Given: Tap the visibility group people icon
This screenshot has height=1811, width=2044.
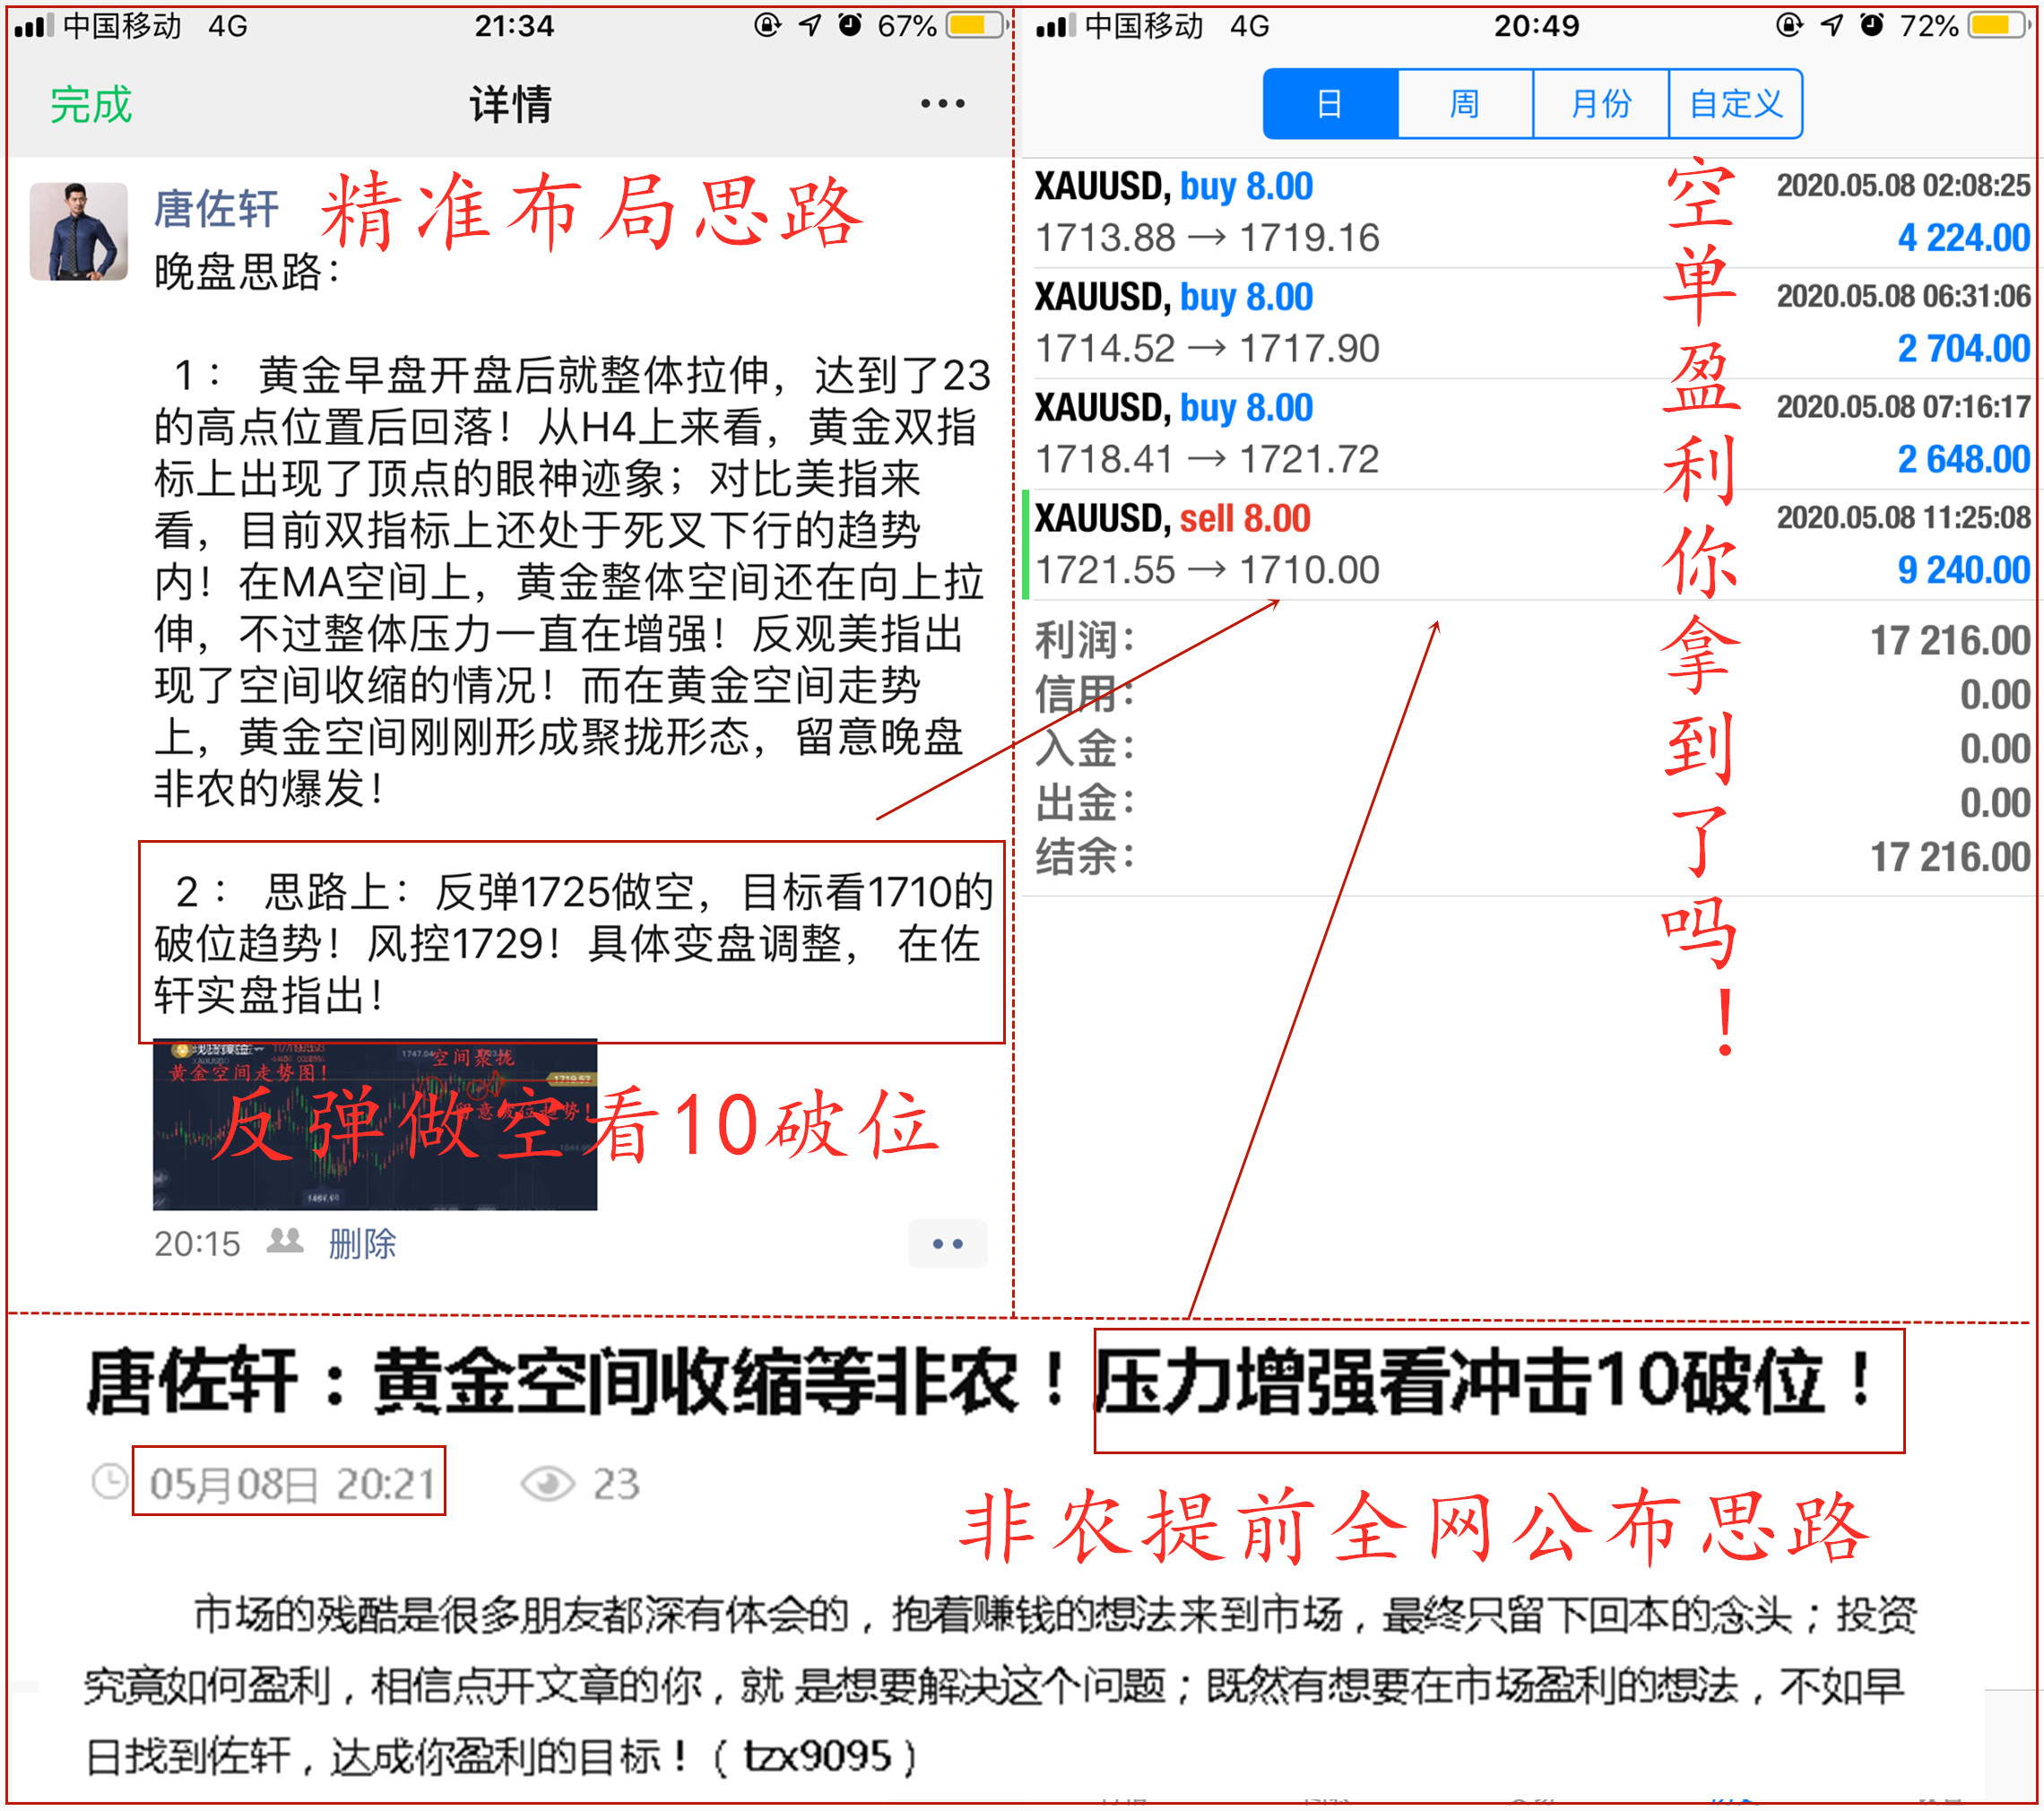Looking at the screenshot, I should 285,1241.
